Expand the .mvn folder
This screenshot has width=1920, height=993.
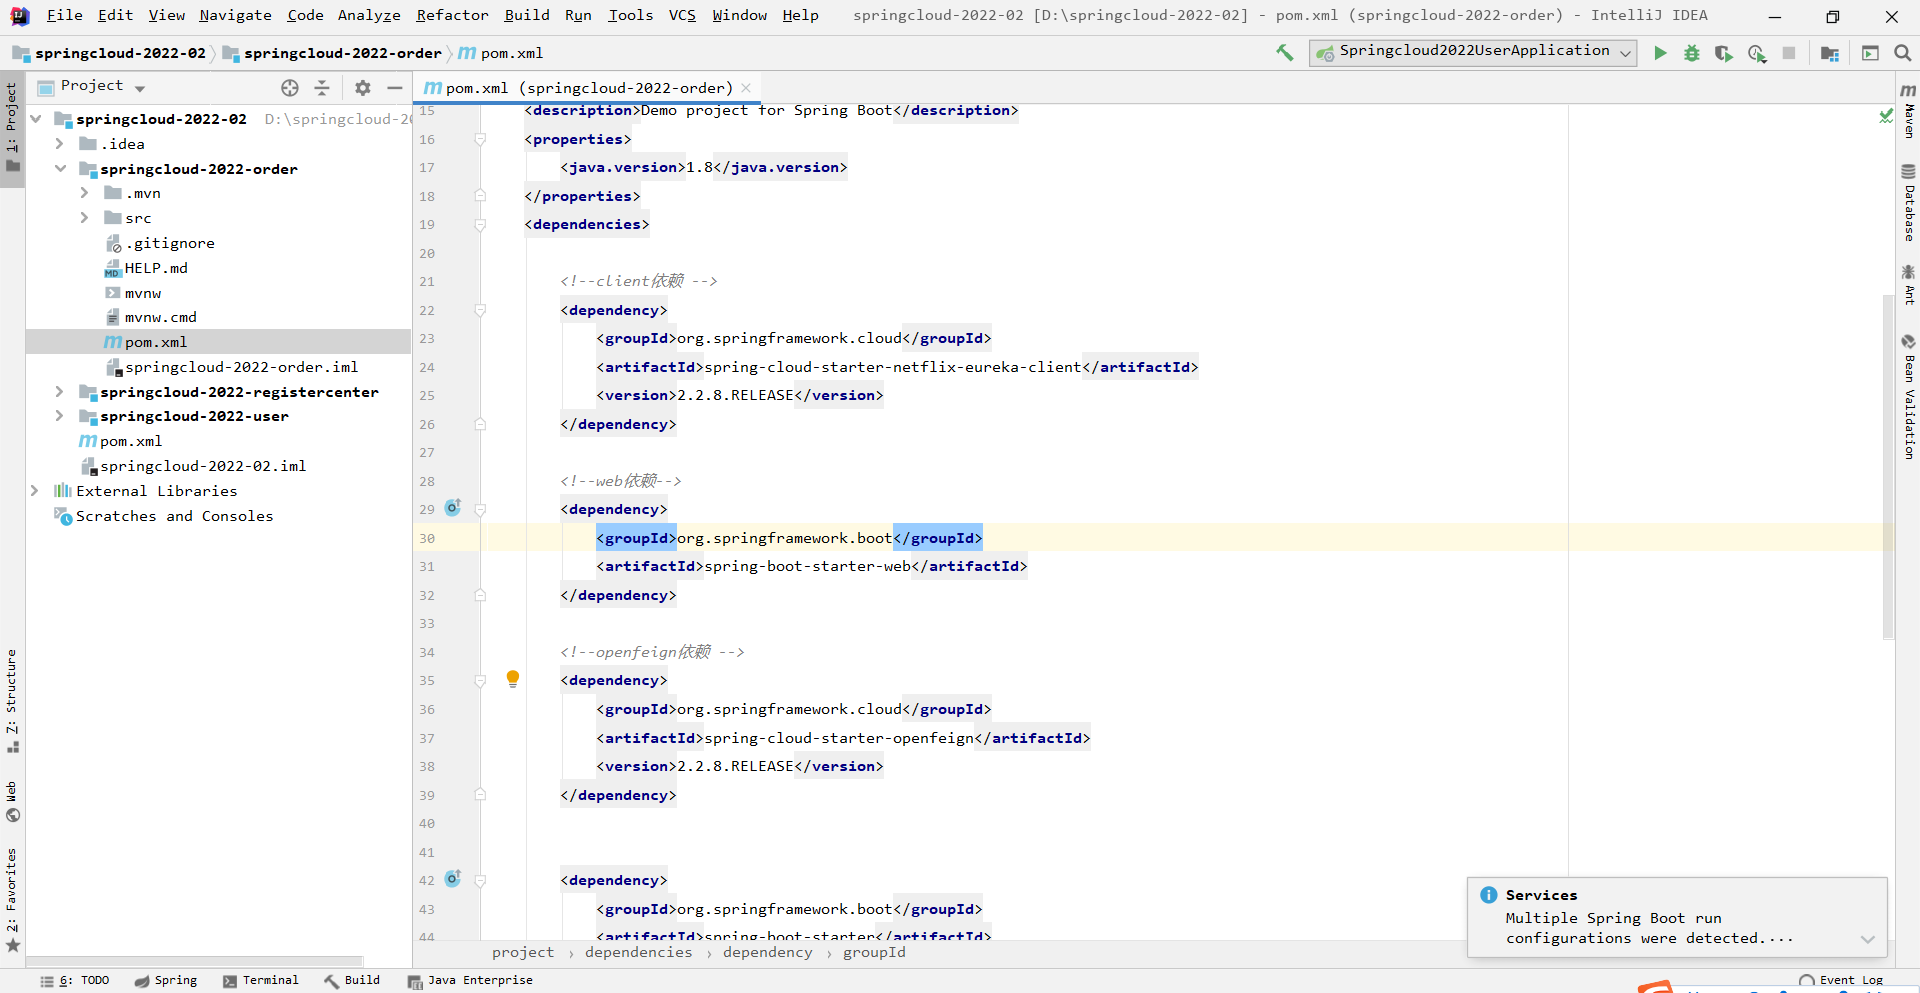click(85, 193)
